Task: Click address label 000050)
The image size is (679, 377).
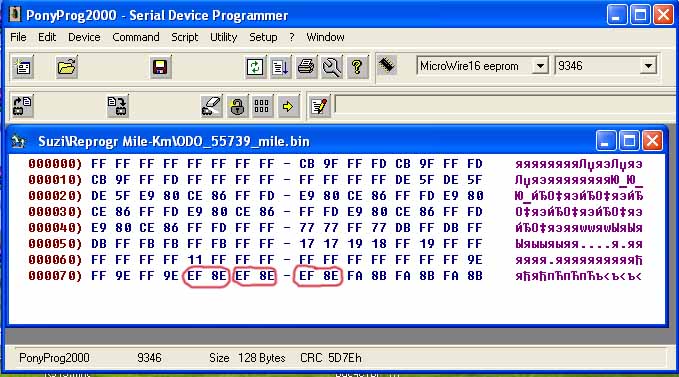Action: coord(55,244)
